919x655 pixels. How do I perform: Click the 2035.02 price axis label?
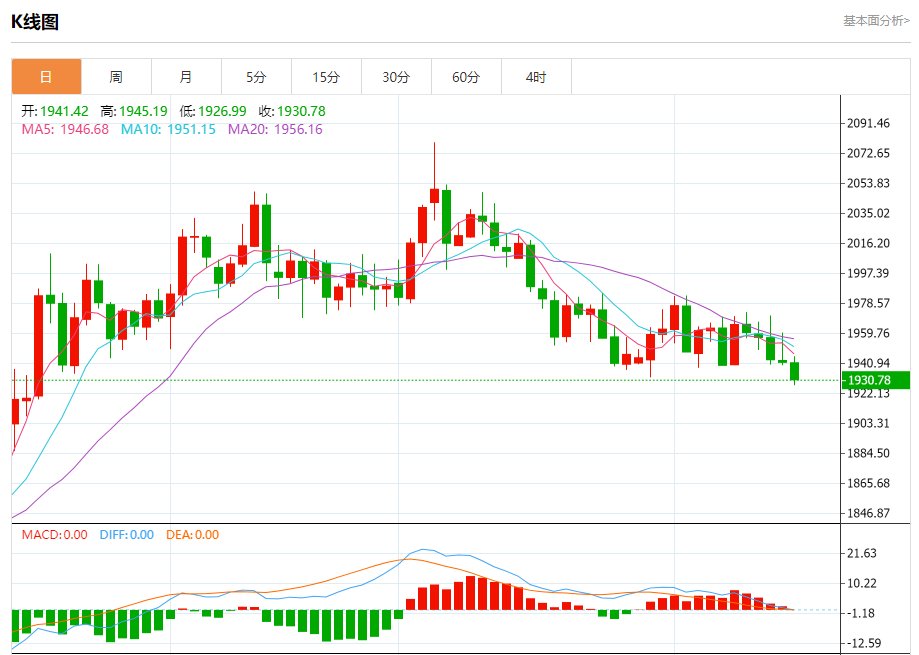(x=868, y=213)
